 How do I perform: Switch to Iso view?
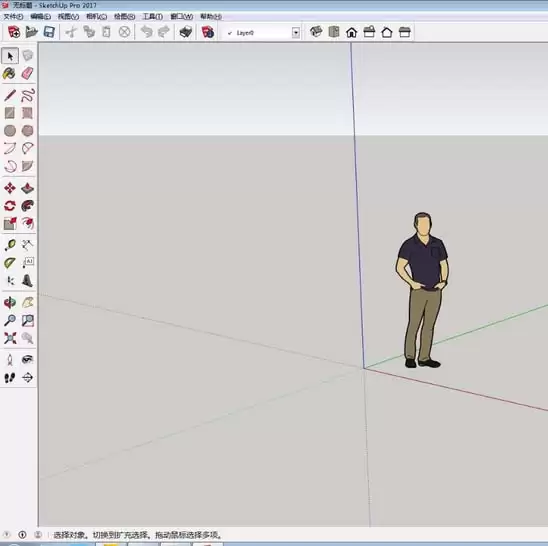316,32
